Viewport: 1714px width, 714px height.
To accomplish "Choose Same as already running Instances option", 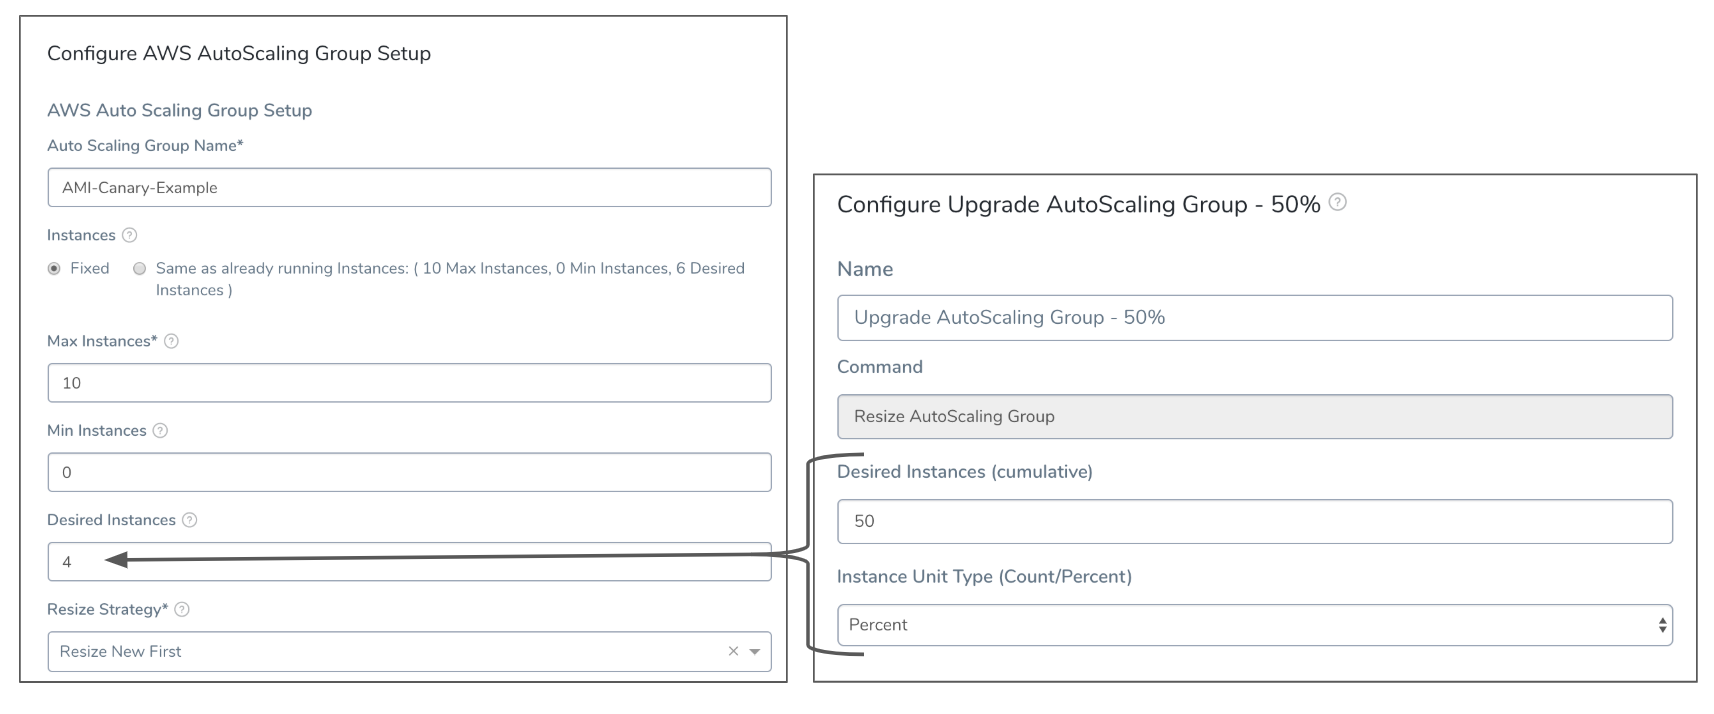I will tap(139, 268).
